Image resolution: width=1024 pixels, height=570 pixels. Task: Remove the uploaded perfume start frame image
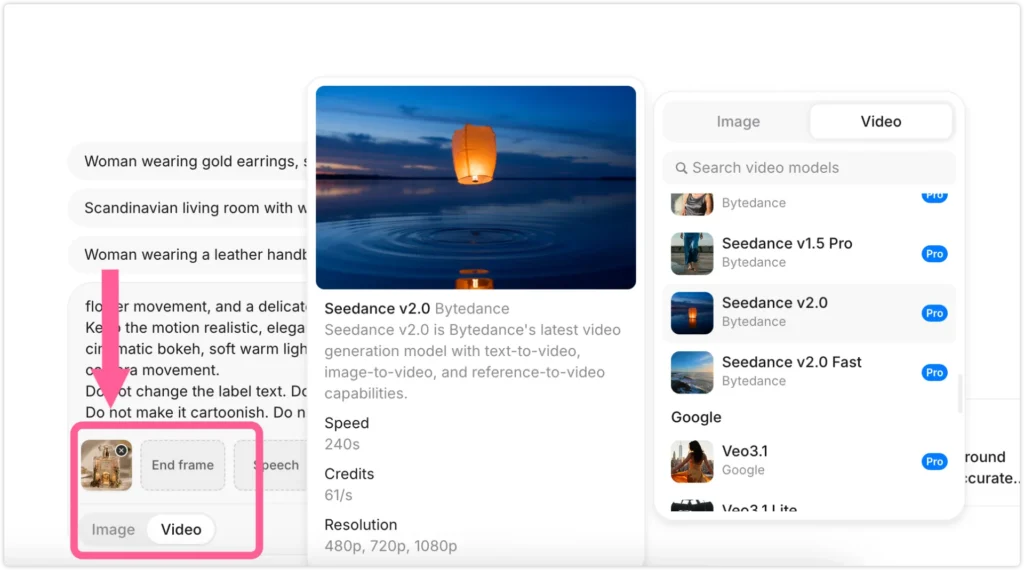(121, 451)
